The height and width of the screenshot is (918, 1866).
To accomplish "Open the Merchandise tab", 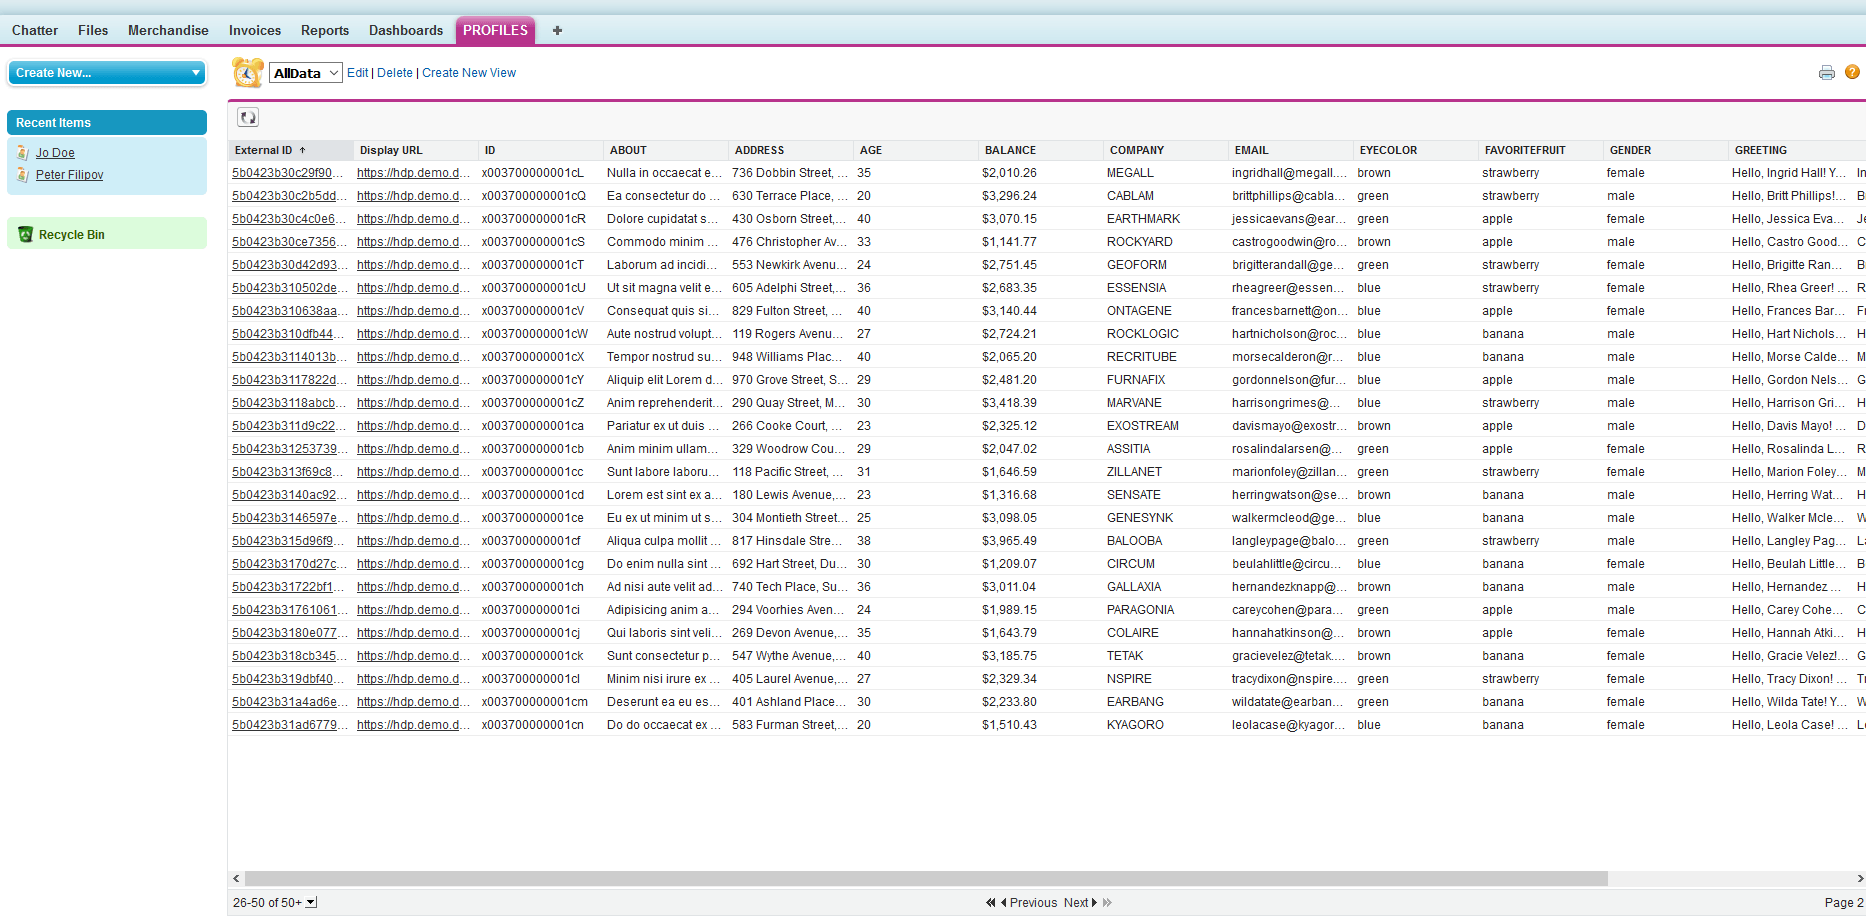I will point(168,31).
